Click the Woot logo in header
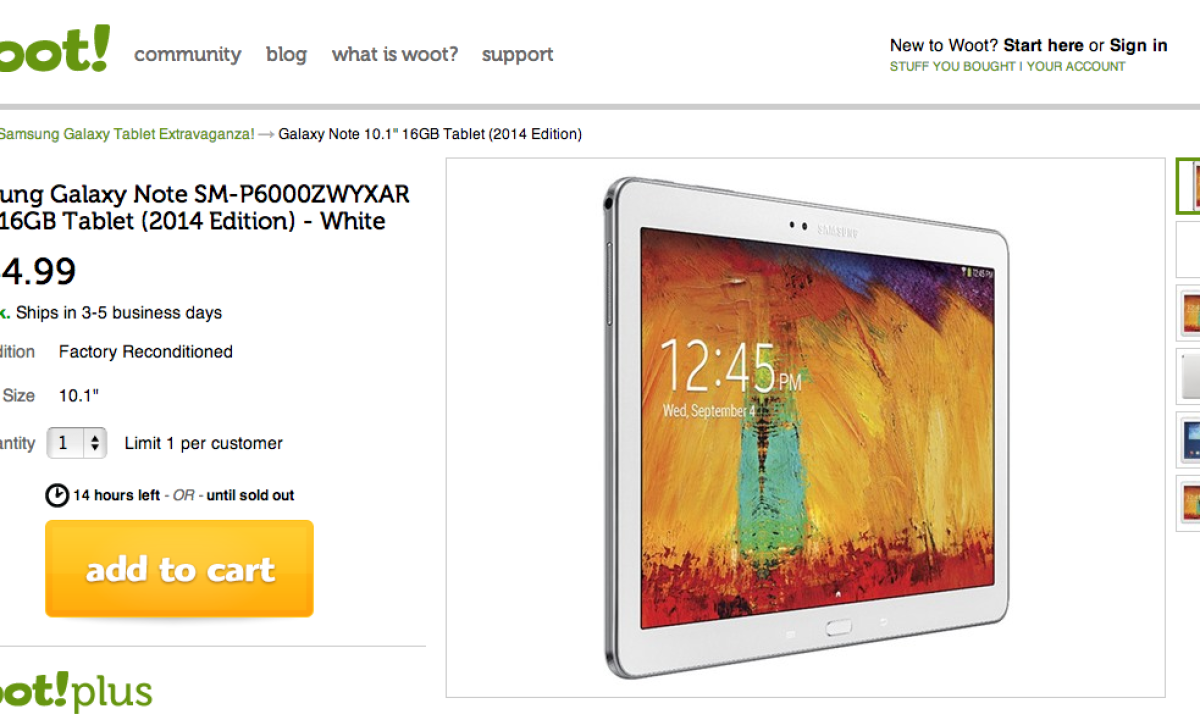The height and width of the screenshot is (720, 1200). click(52, 50)
